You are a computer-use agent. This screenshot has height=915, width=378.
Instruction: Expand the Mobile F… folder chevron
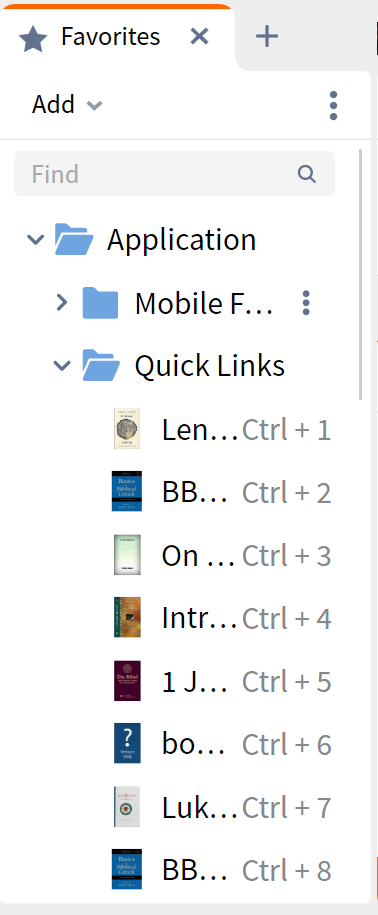(x=62, y=302)
